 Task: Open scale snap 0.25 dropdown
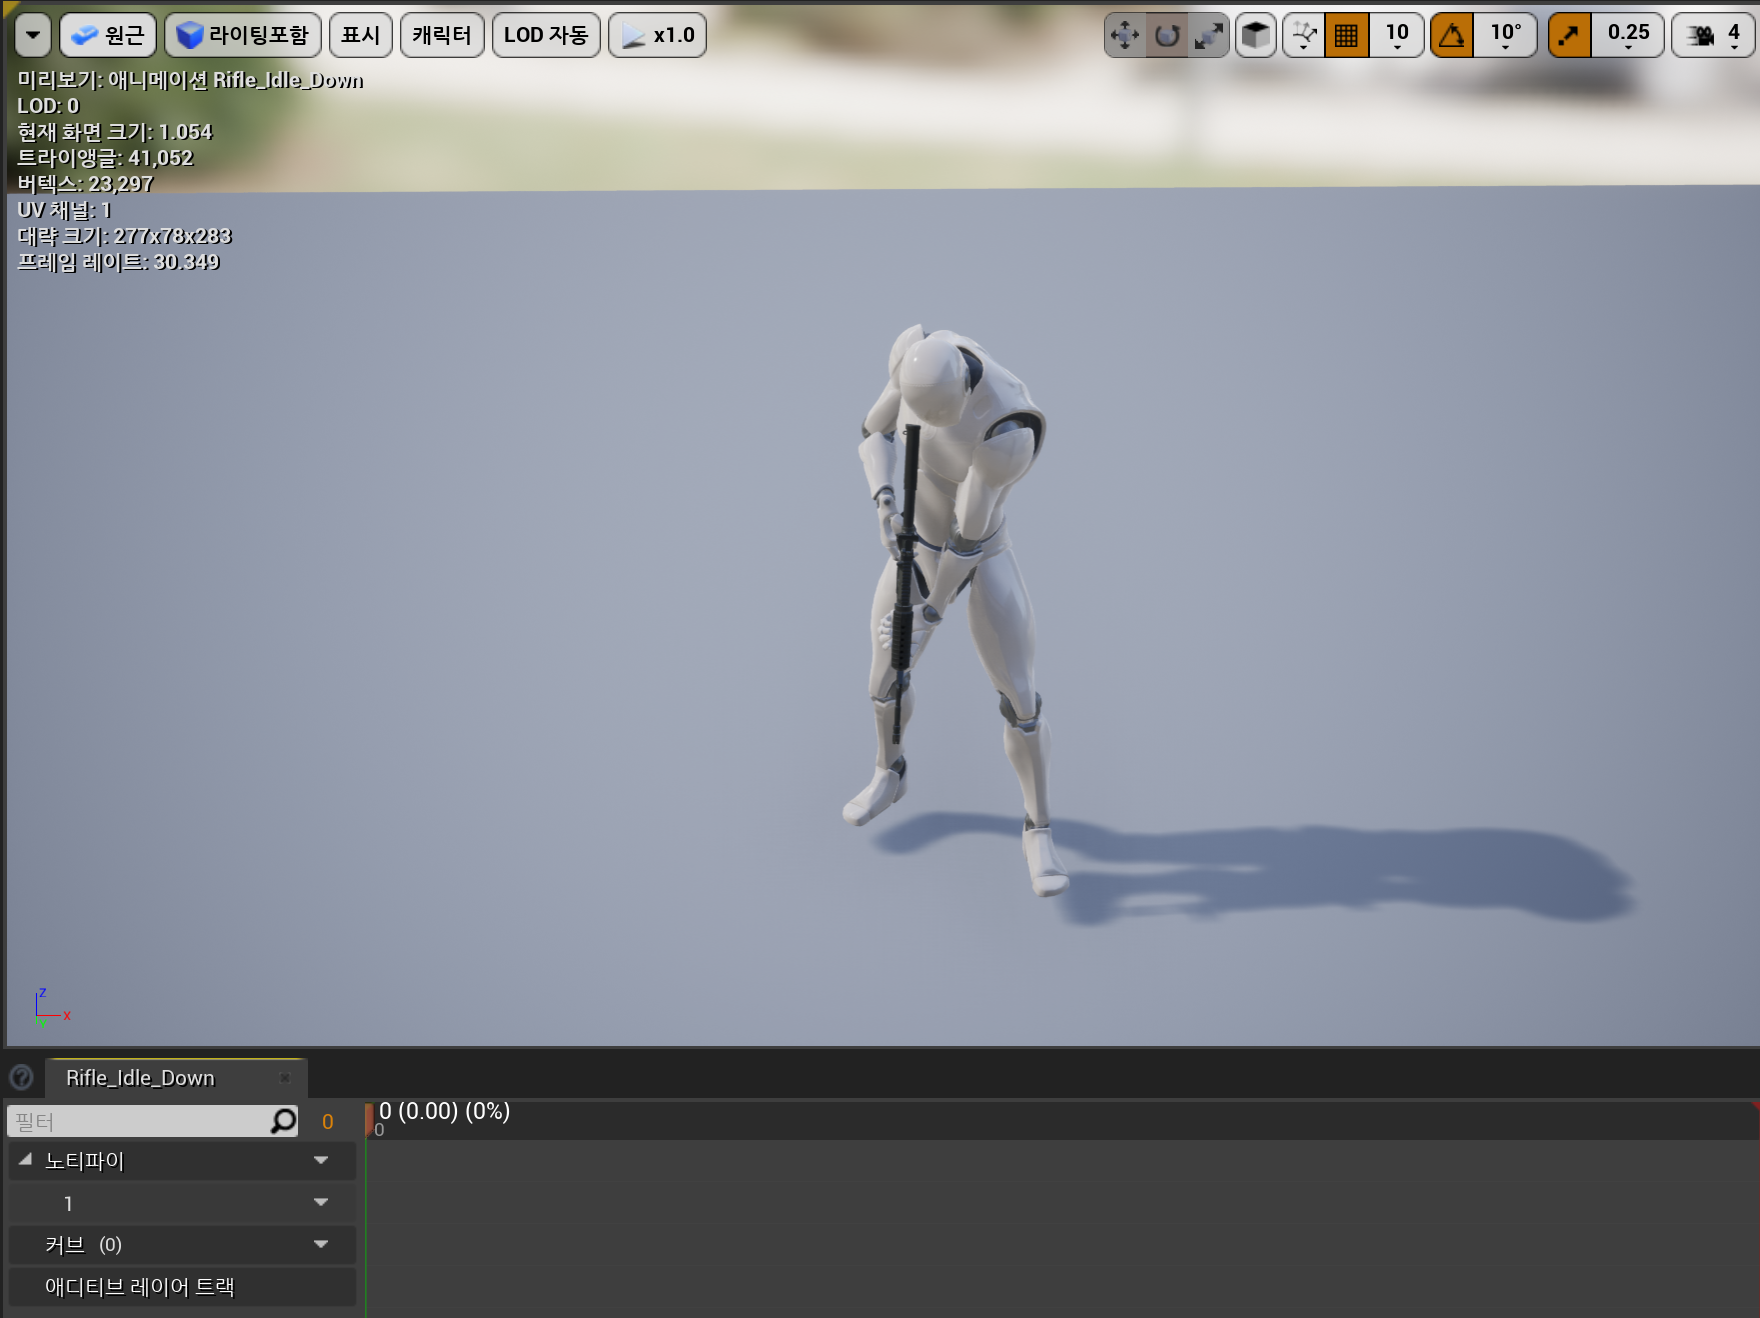pyautogui.click(x=1628, y=36)
